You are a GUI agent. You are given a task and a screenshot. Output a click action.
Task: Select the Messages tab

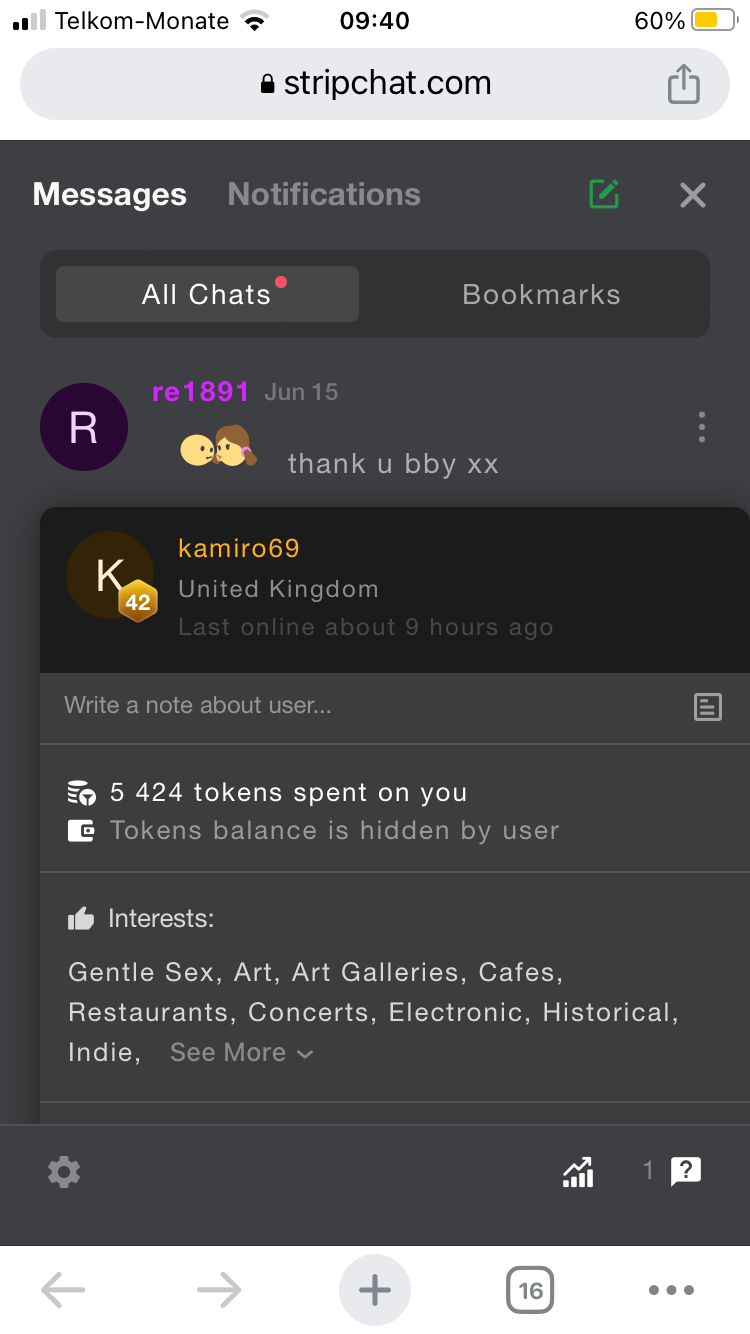pos(110,194)
